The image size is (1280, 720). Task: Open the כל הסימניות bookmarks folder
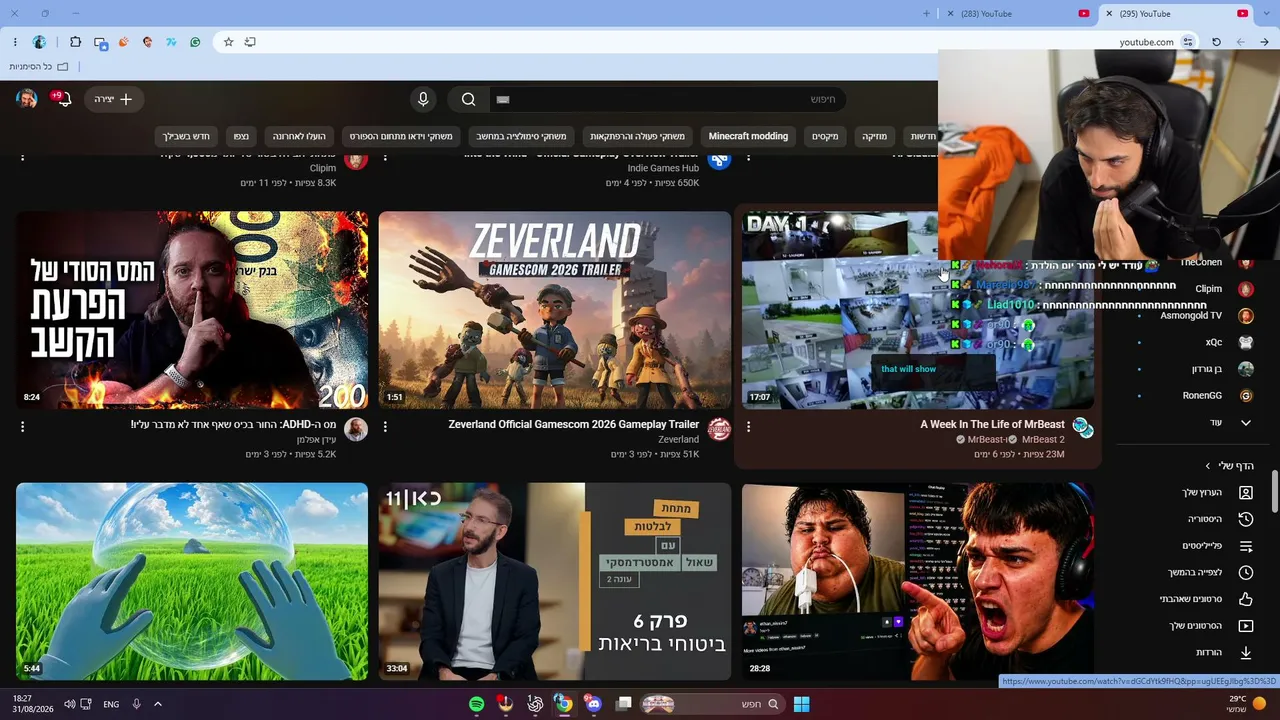point(39,67)
